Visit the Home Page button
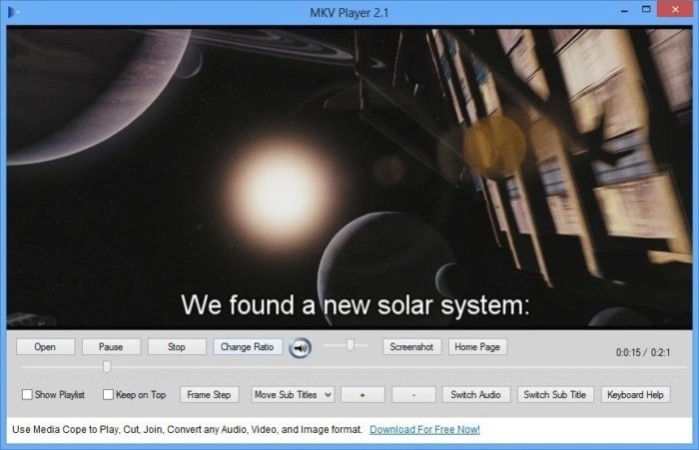Image resolution: width=699 pixels, height=450 pixels. coord(477,347)
